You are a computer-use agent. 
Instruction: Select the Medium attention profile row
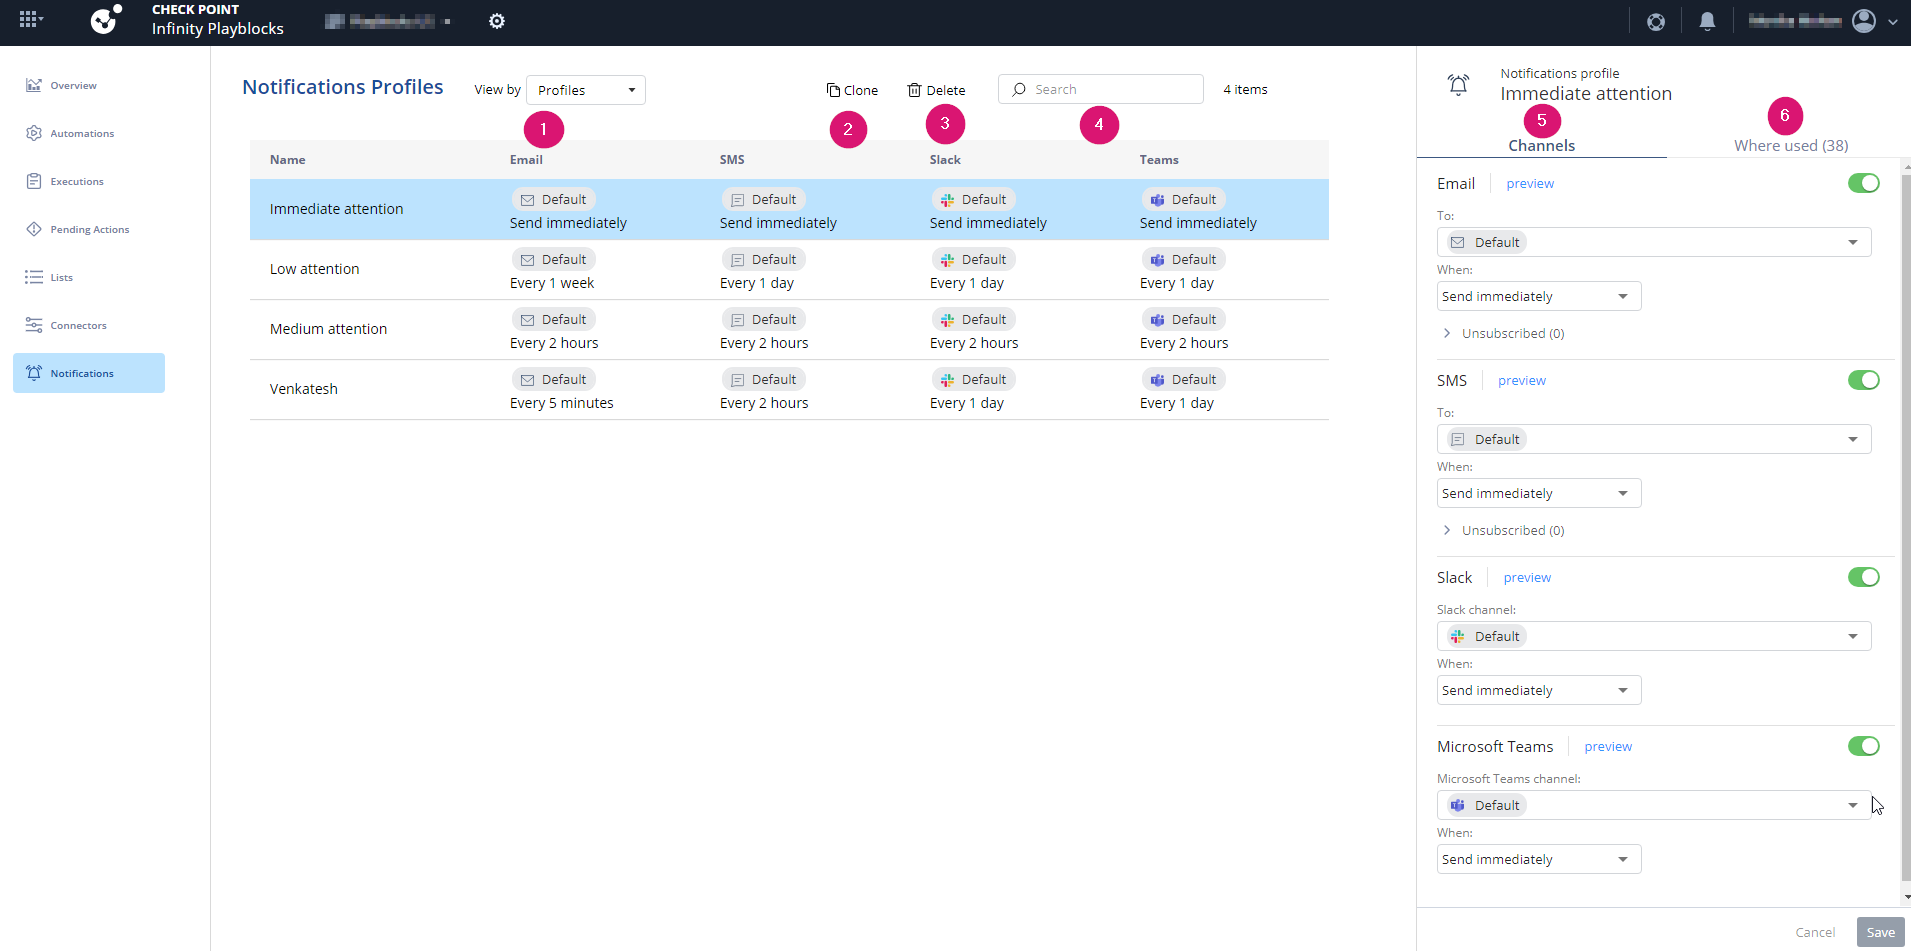[x=789, y=329]
